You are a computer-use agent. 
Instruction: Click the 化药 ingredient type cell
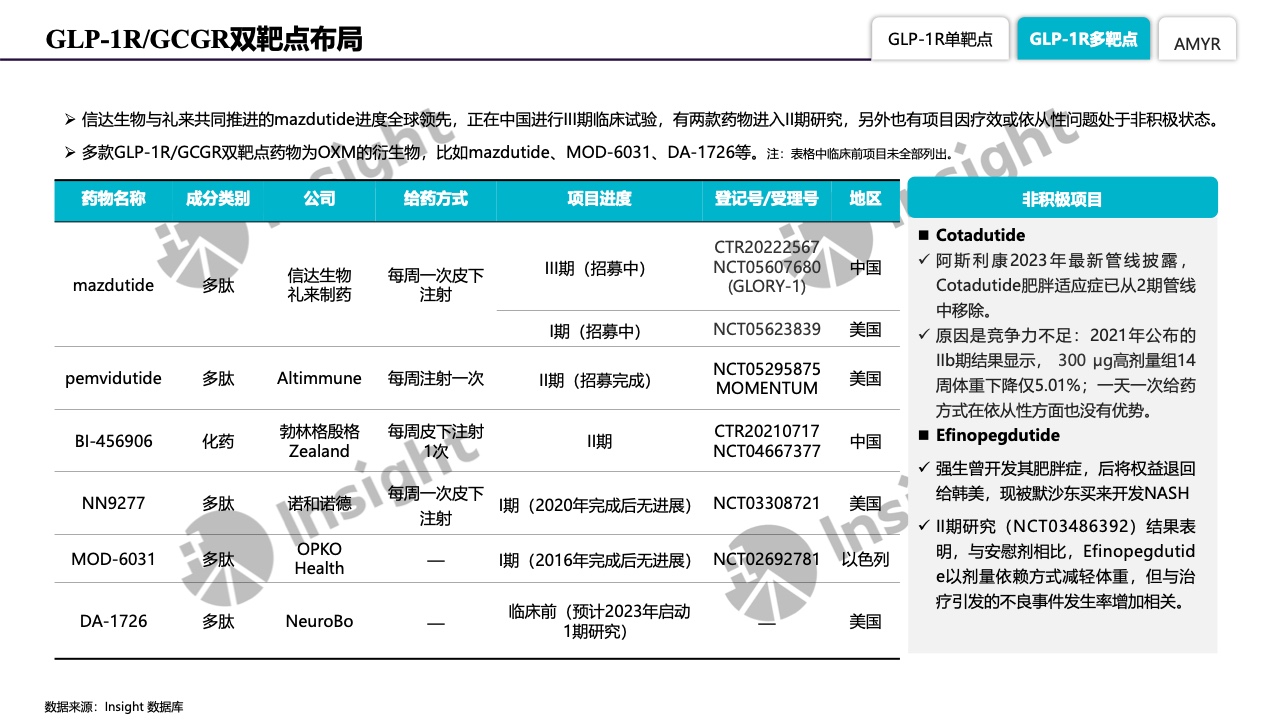218,441
